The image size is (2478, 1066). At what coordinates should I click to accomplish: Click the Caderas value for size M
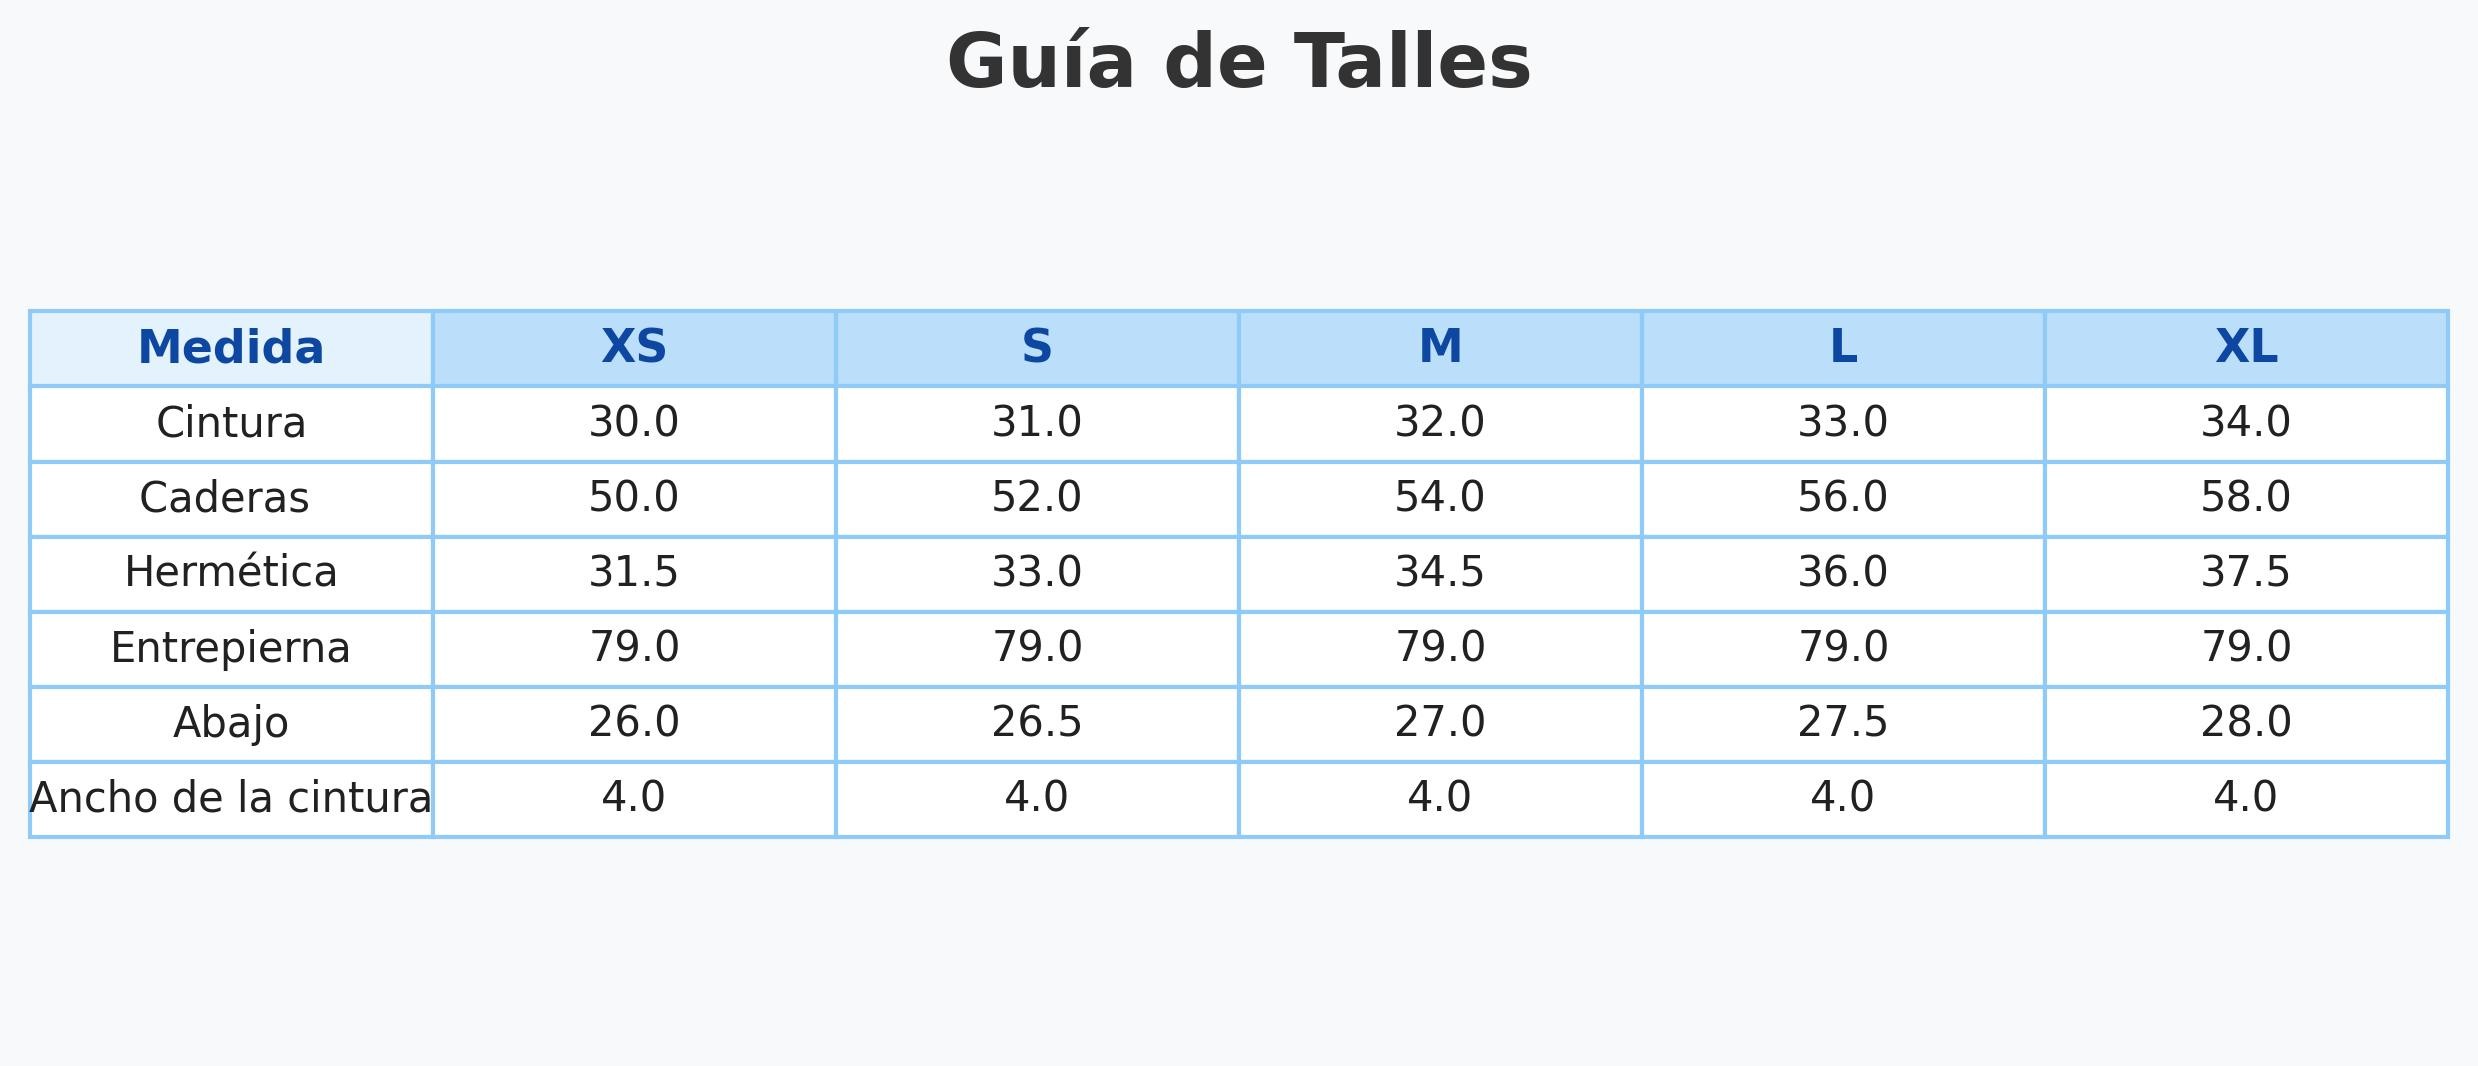tap(1440, 498)
